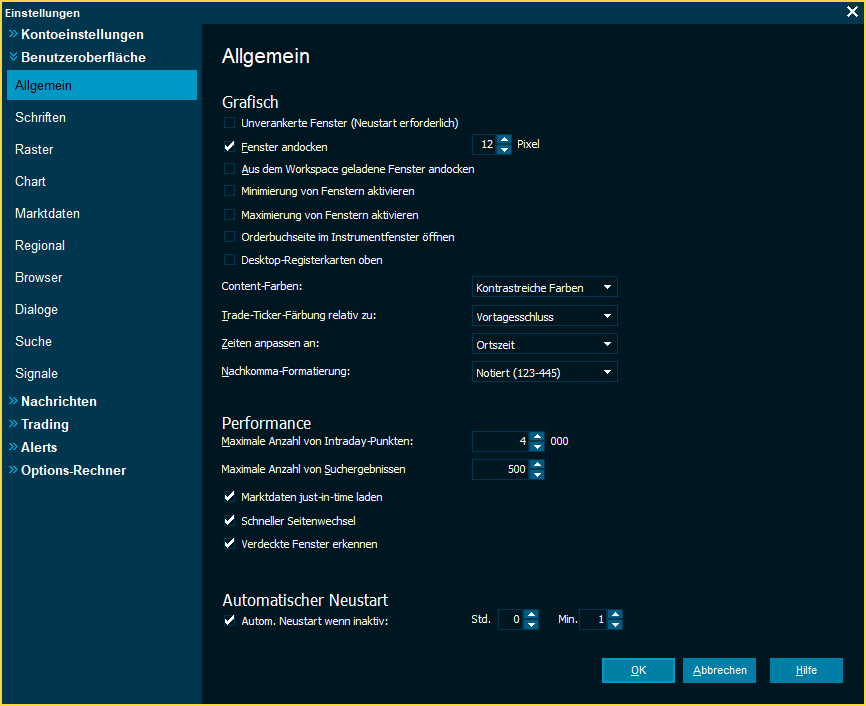Open the Marktdaten settings page

pos(47,214)
